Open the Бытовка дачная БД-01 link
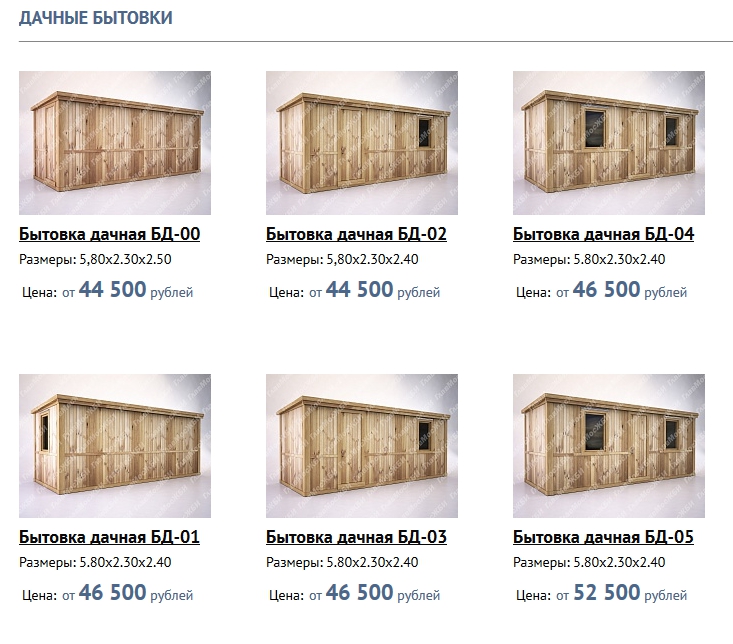Viewport: 733px width, 644px height. click(x=109, y=537)
